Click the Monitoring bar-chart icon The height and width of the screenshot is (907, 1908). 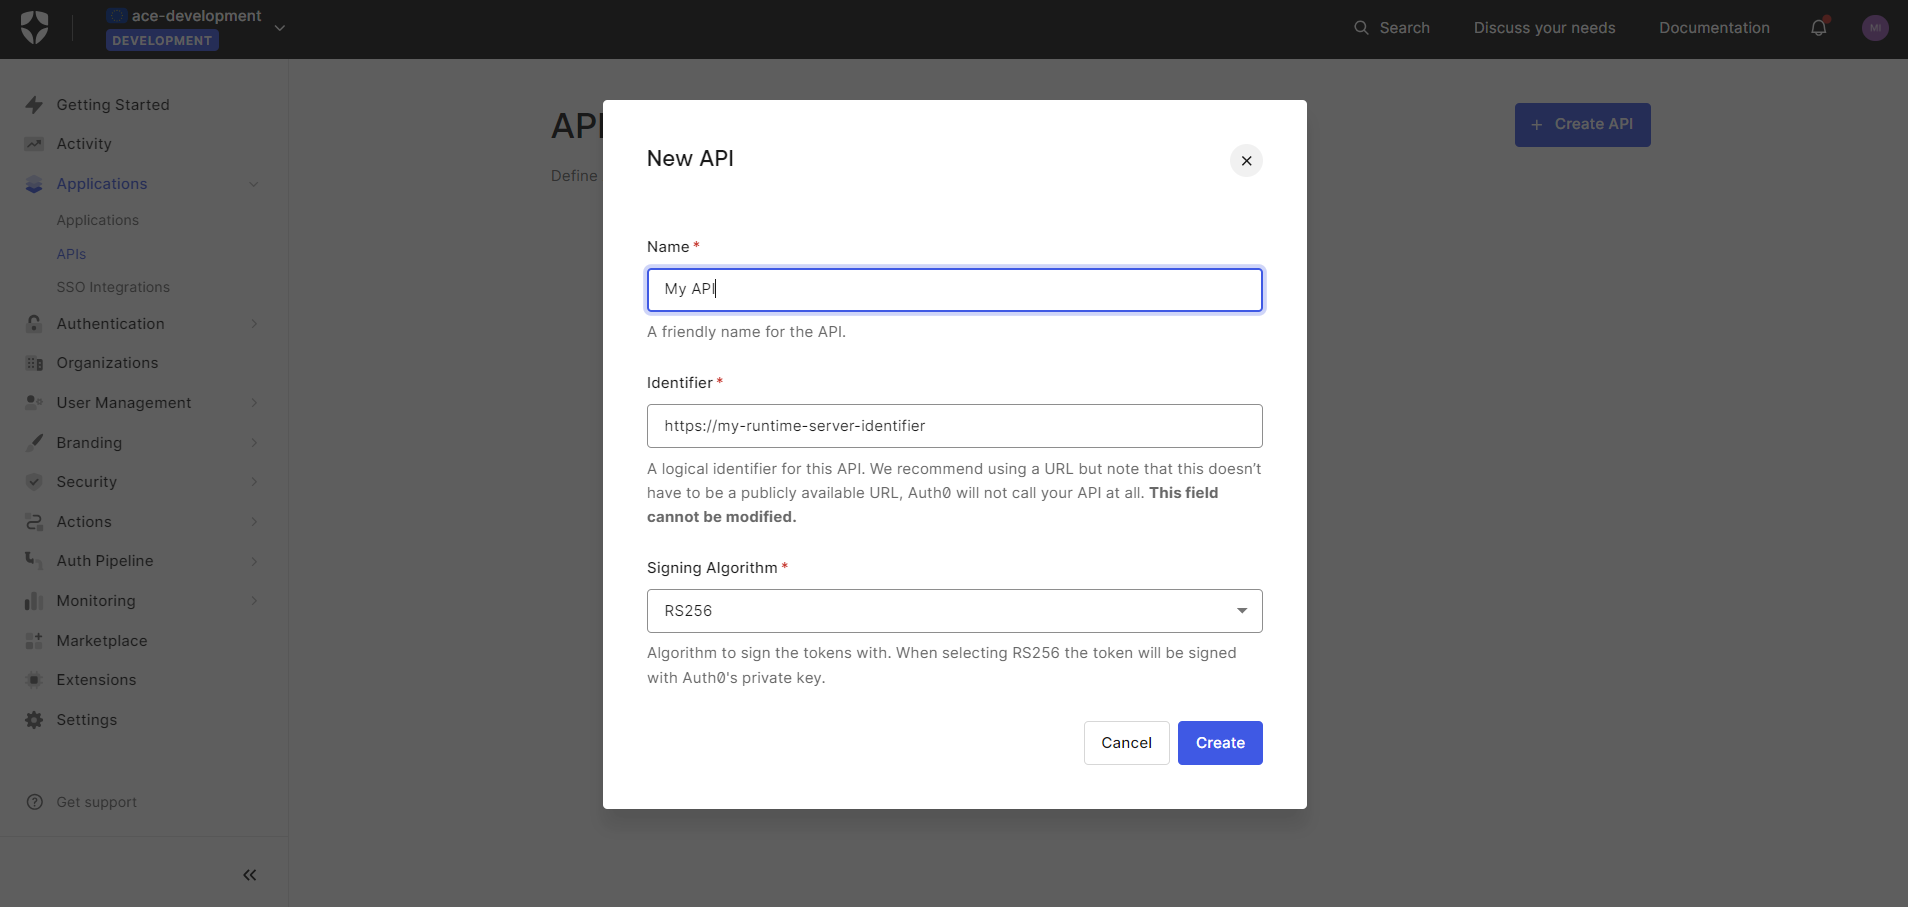(x=34, y=601)
